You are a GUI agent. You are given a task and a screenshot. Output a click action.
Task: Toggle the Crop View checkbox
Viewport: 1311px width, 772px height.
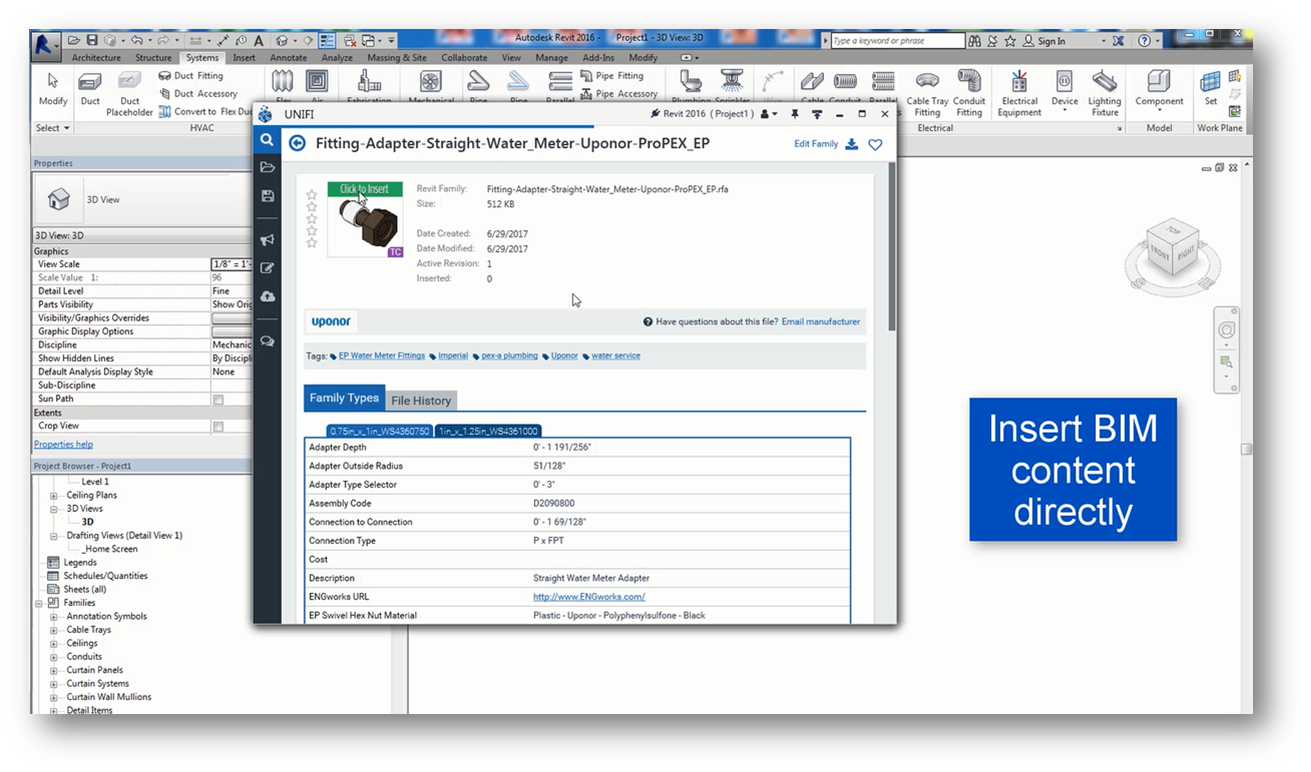click(x=218, y=426)
